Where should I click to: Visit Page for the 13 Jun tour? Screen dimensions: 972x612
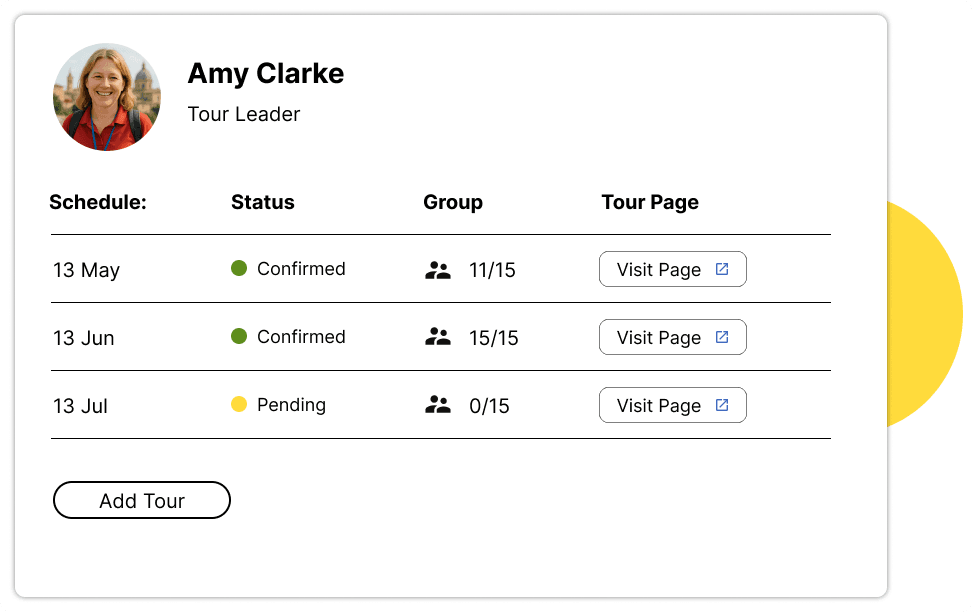tap(672, 337)
